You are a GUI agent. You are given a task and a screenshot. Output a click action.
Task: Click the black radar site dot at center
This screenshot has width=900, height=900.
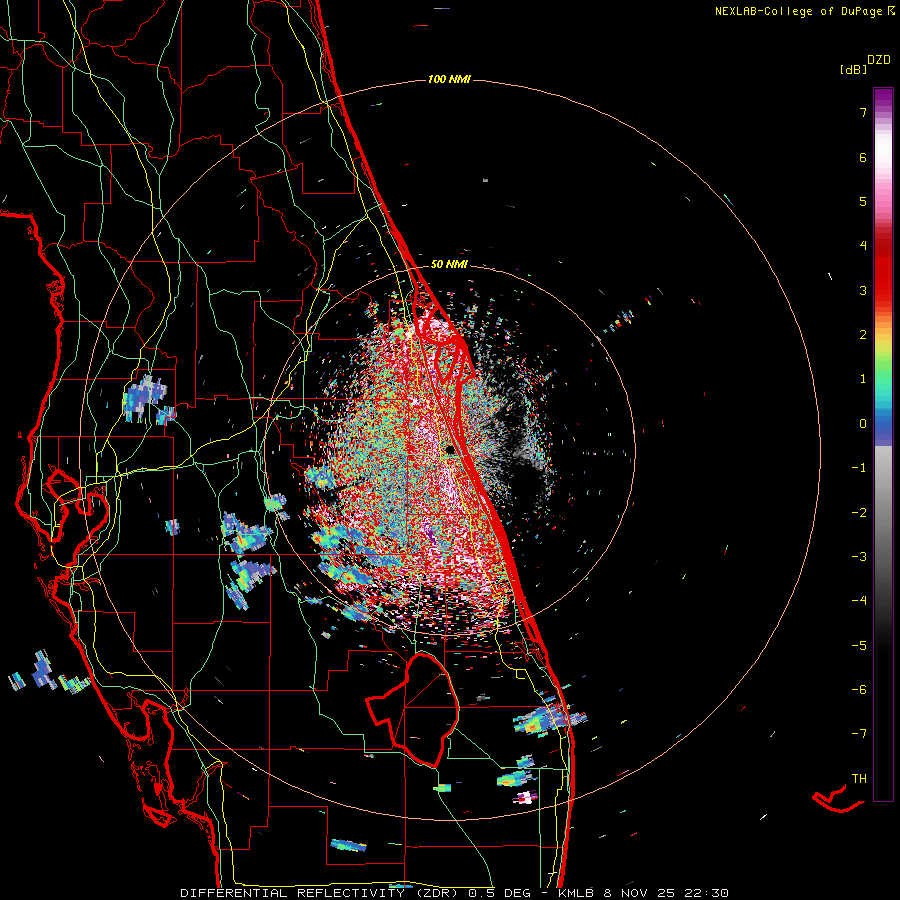click(x=451, y=449)
